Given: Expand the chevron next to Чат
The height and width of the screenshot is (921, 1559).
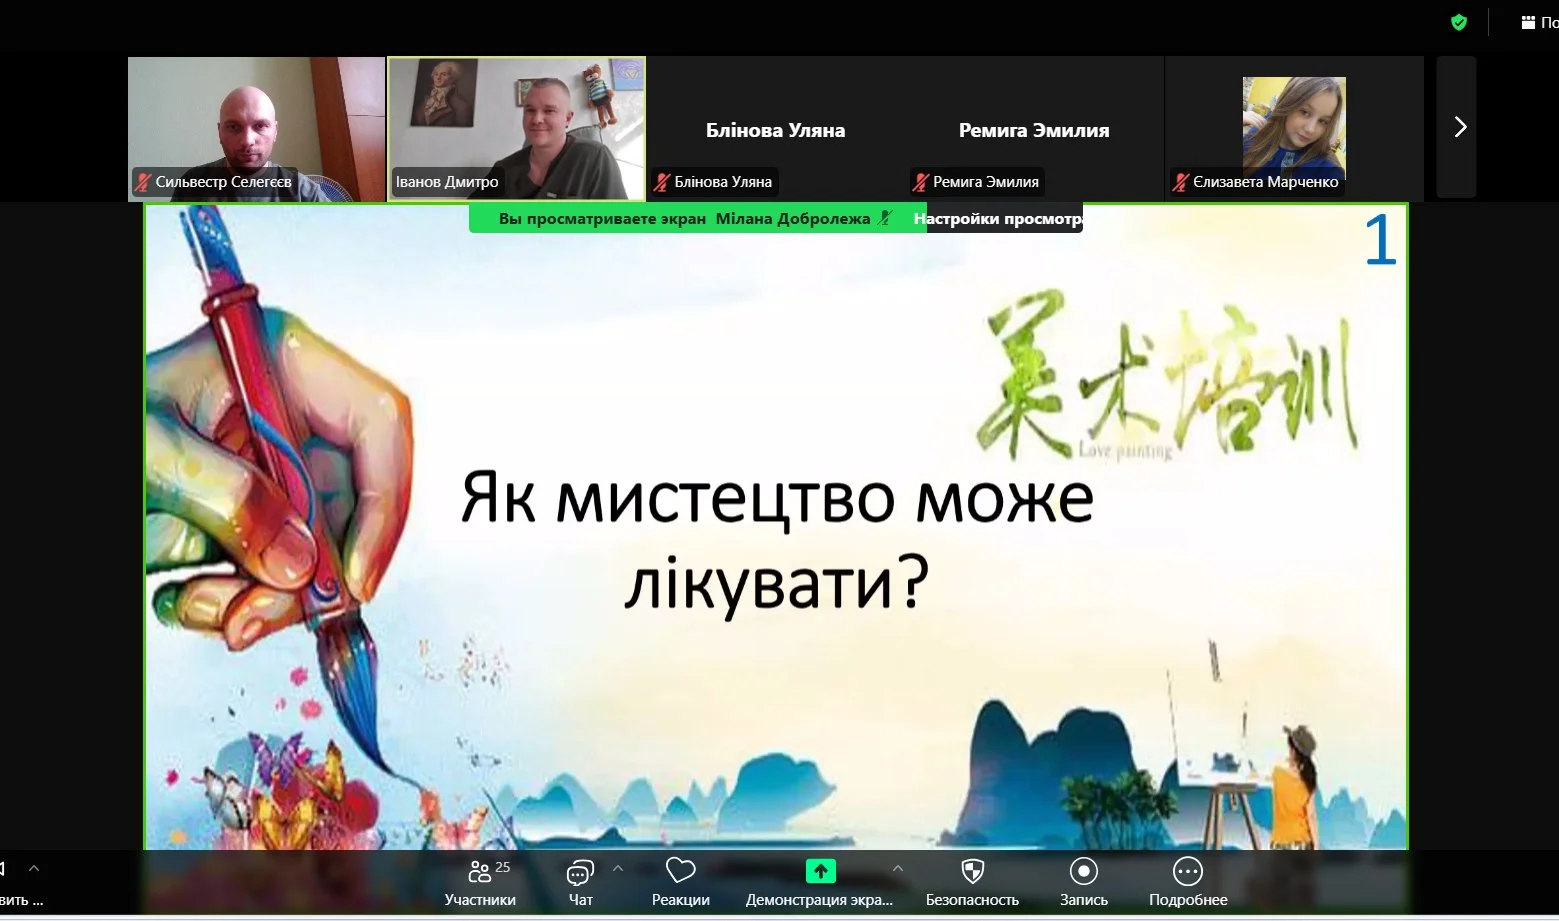Looking at the screenshot, I should 618,868.
